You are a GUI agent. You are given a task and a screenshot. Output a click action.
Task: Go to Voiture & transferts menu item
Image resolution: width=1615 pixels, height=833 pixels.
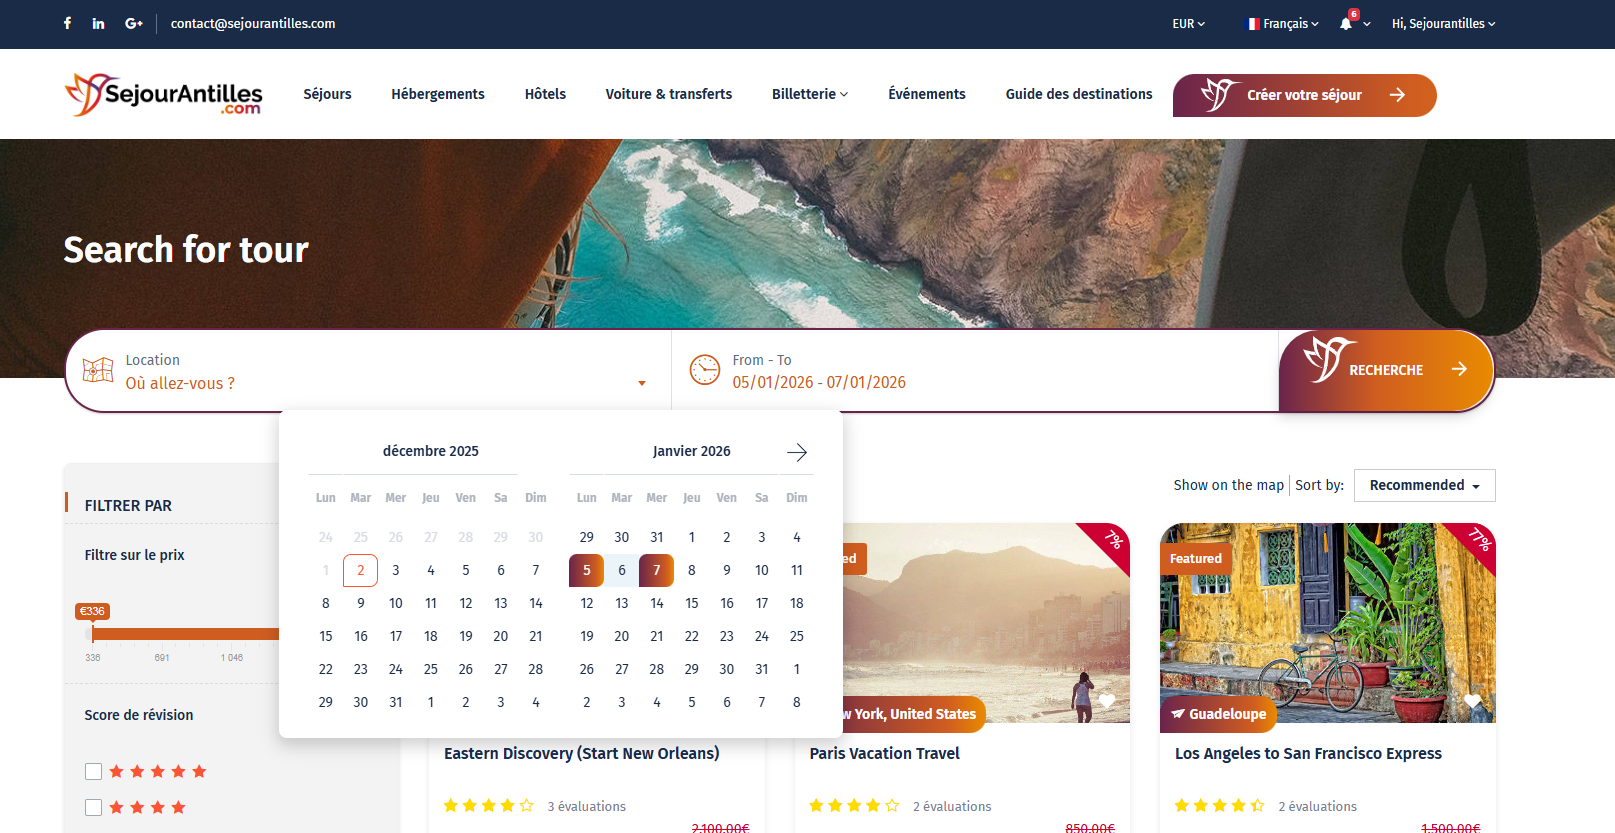(x=669, y=94)
